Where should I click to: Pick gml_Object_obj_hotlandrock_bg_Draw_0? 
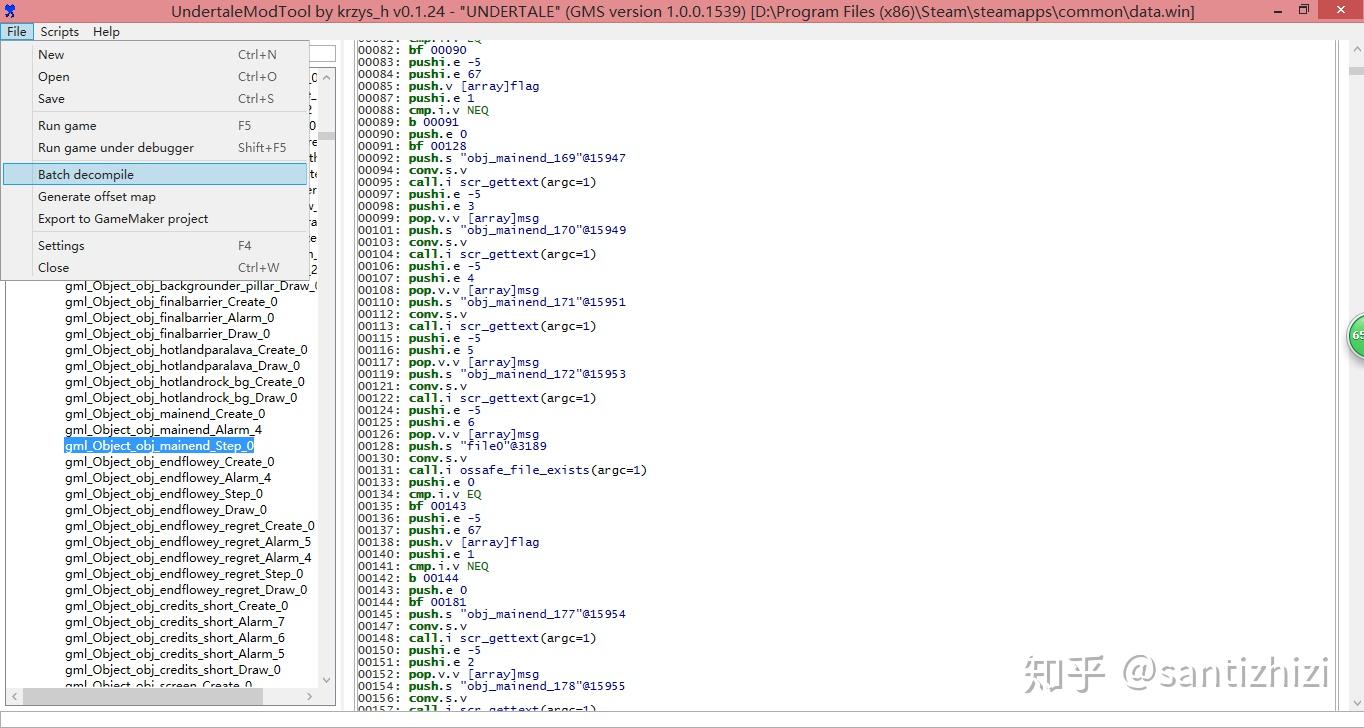(x=181, y=398)
